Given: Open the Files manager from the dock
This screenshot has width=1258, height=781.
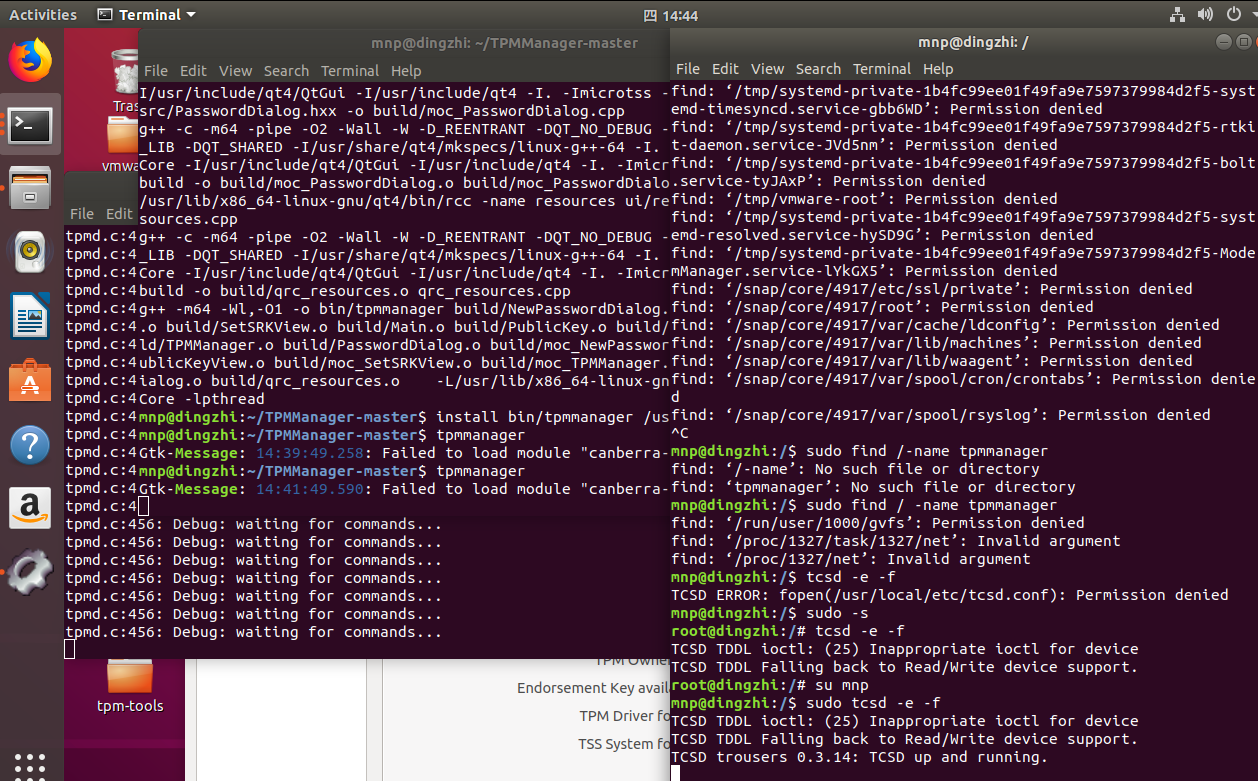Looking at the screenshot, I should coord(30,188).
